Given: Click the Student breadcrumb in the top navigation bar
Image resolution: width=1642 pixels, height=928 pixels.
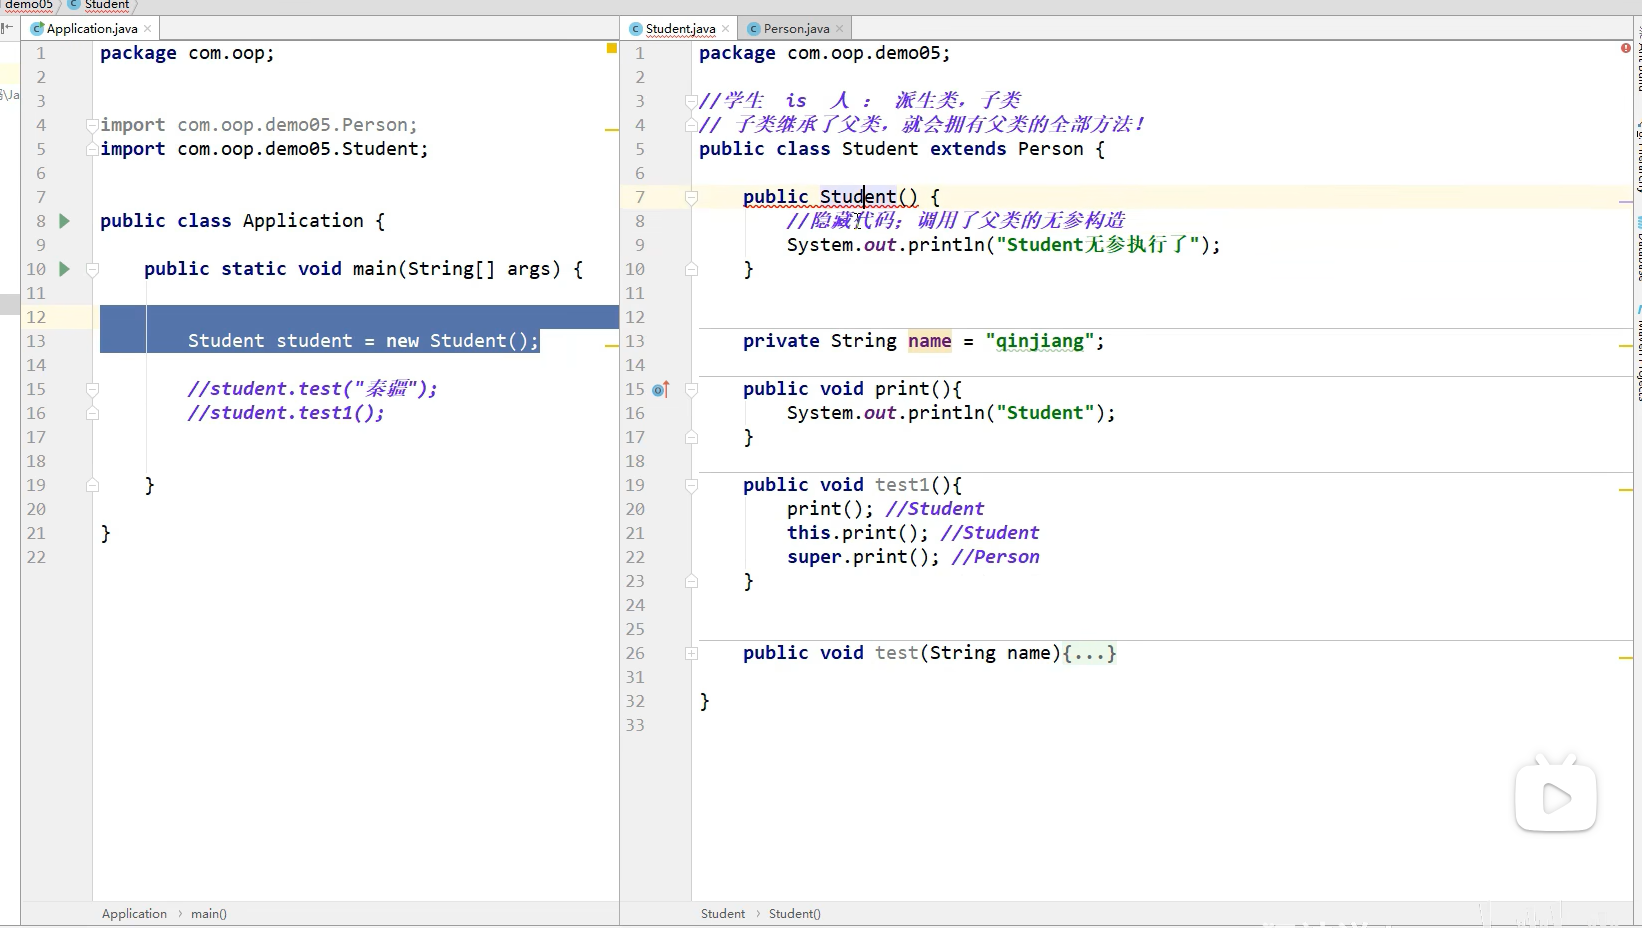Looking at the screenshot, I should 106,5.
